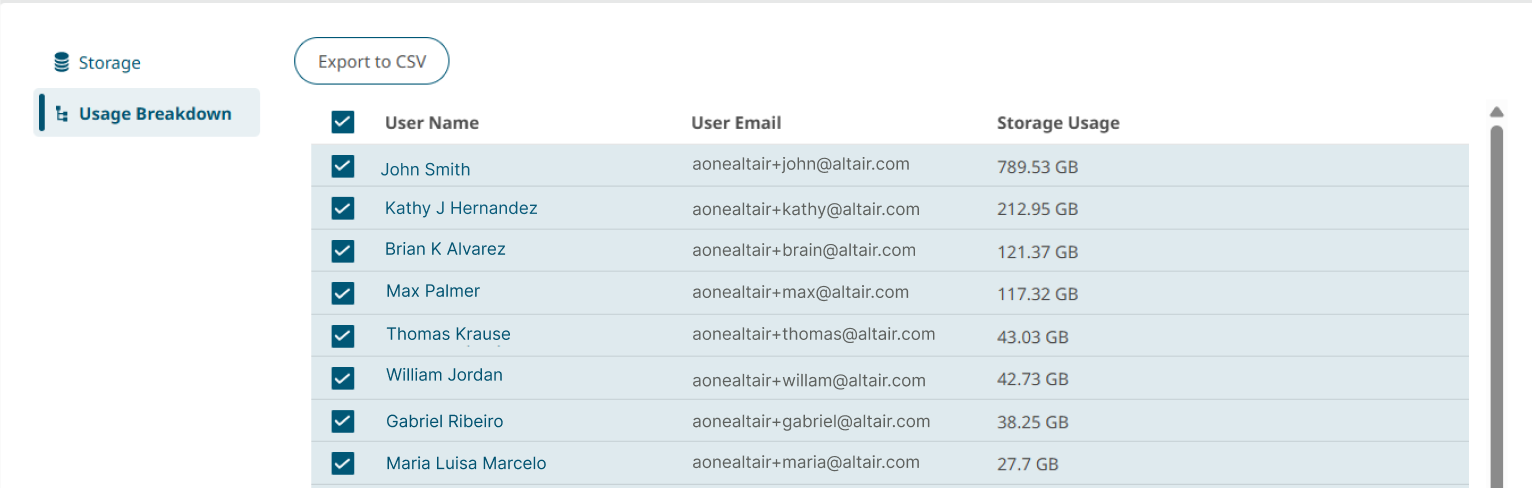Deselect Gabriel Ribeiro's checkbox

343,421
